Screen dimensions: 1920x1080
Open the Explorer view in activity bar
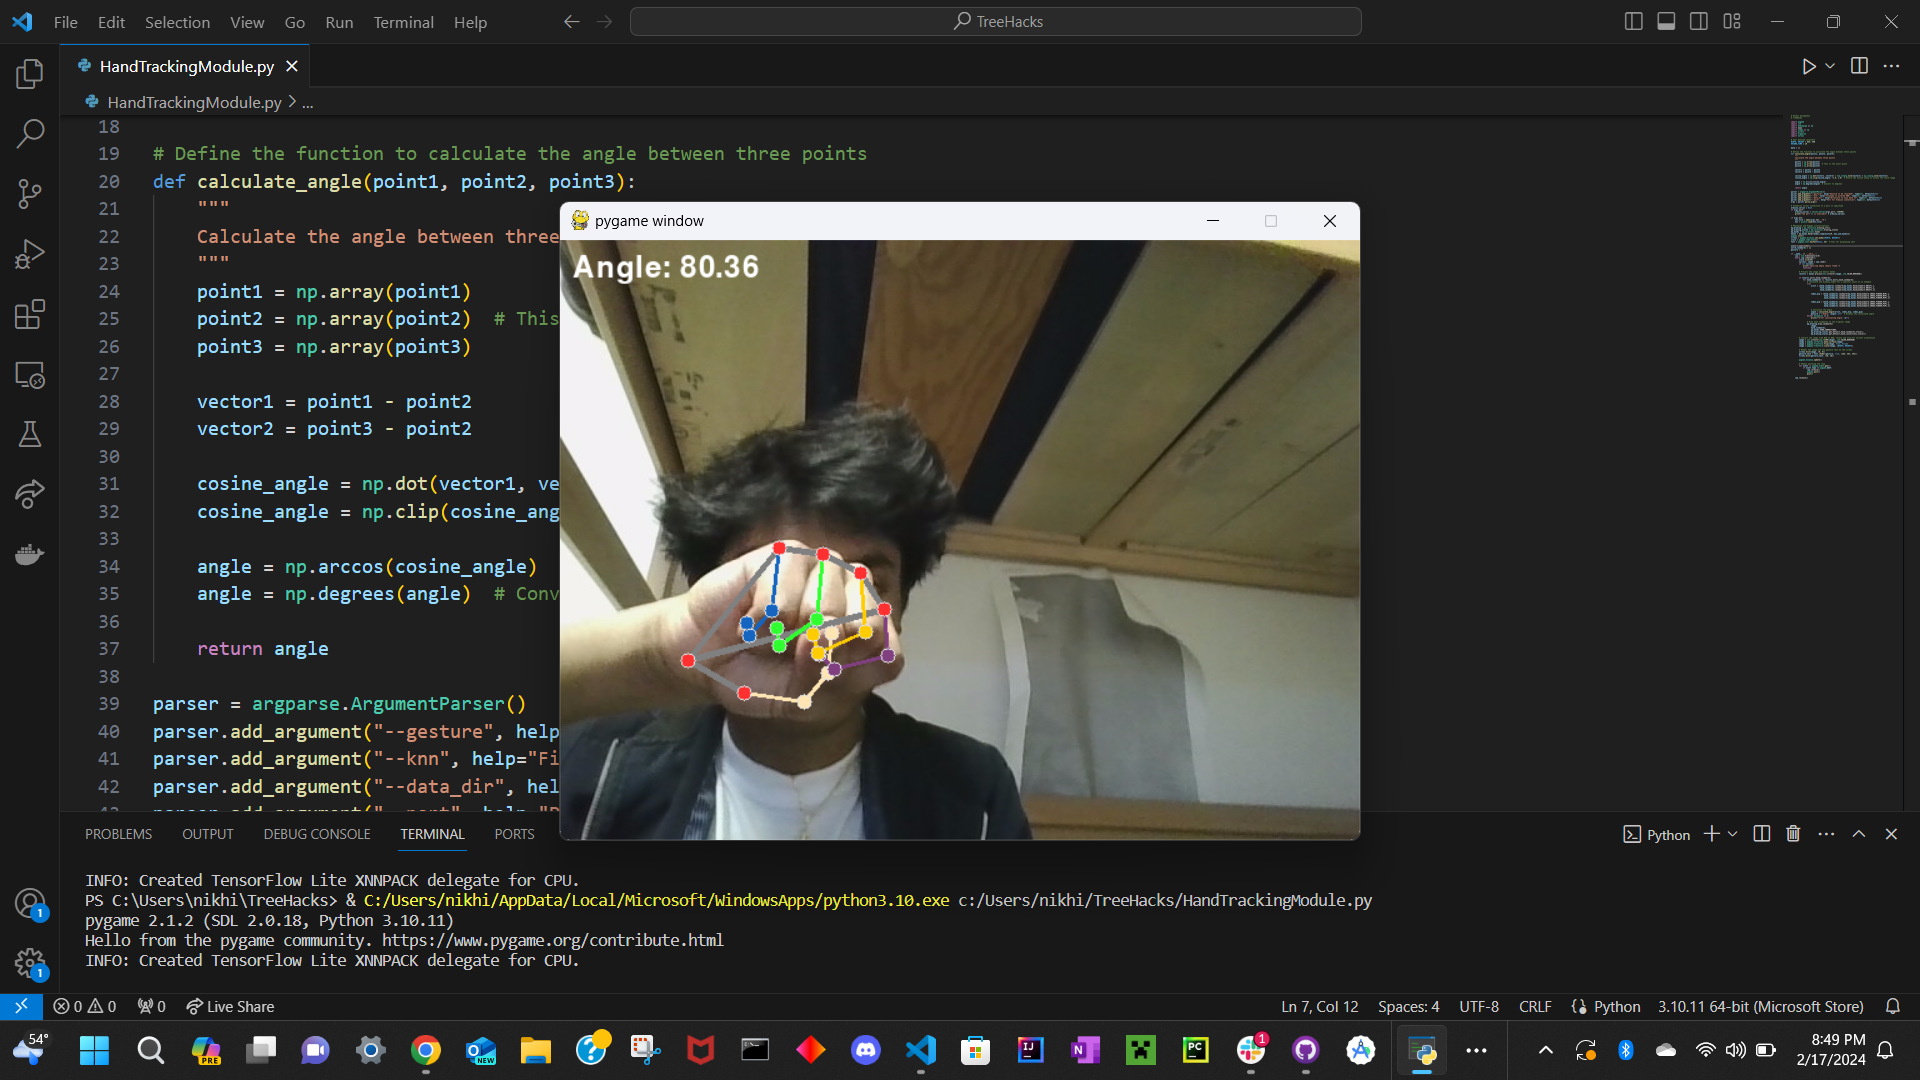click(x=30, y=73)
